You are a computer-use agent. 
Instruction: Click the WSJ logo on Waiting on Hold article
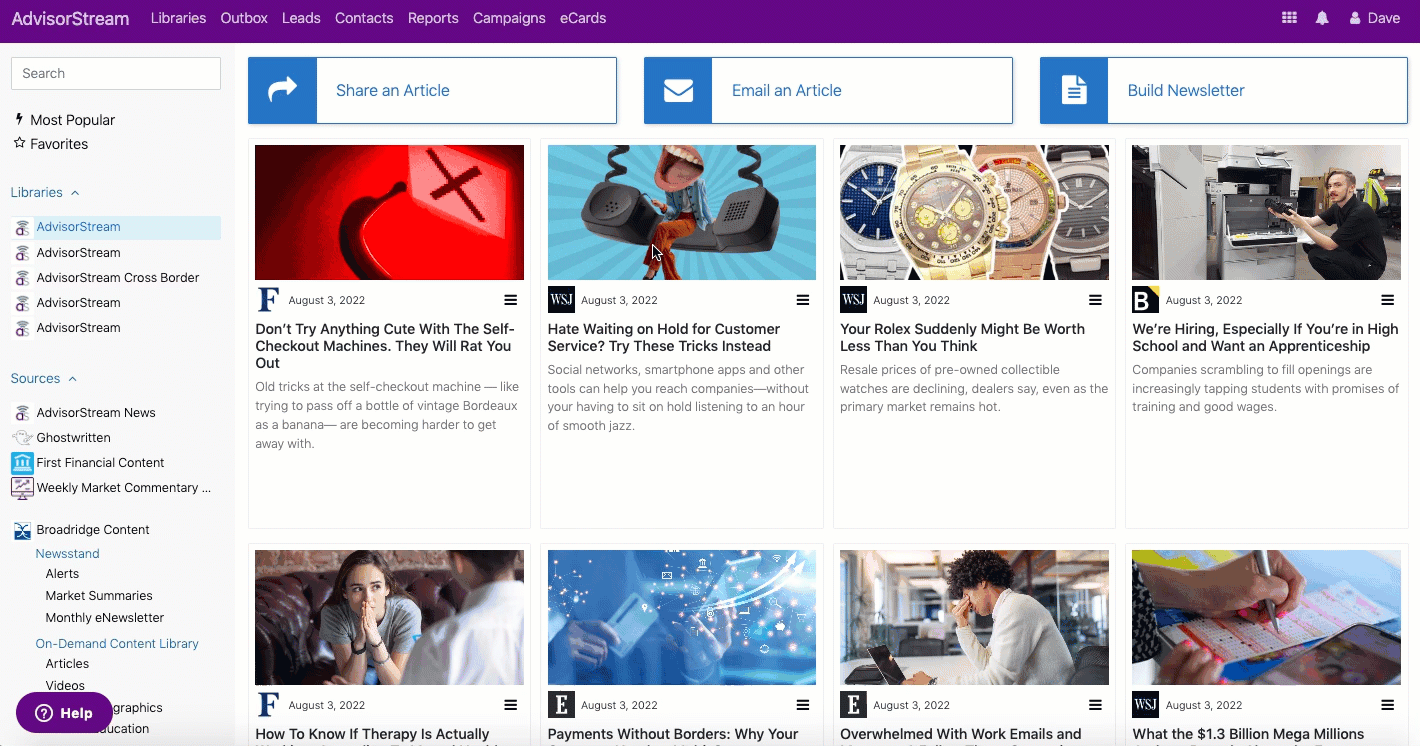[561, 300]
